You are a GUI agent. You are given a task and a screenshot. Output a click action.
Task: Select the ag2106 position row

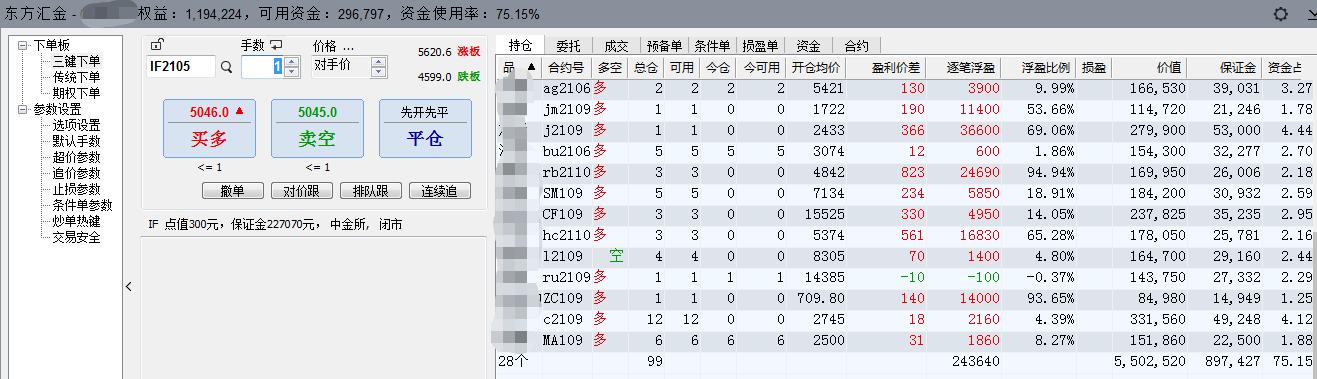click(x=905, y=88)
